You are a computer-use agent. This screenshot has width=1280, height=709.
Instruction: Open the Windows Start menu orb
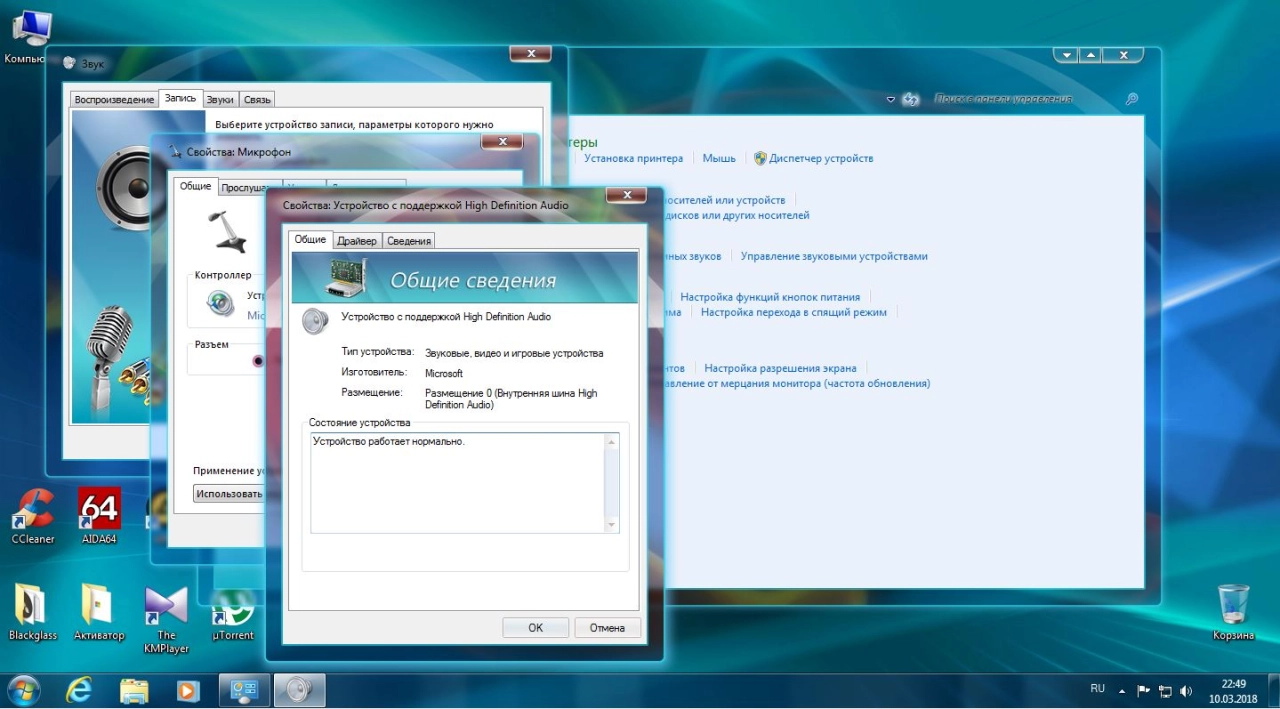23,690
